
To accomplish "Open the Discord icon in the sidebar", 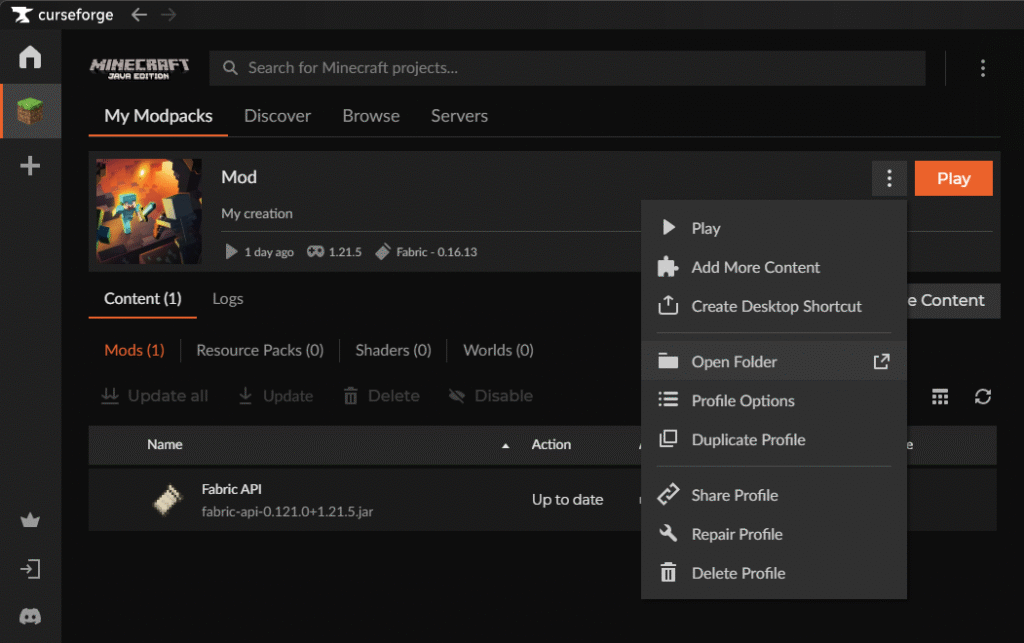I will click(x=30, y=616).
